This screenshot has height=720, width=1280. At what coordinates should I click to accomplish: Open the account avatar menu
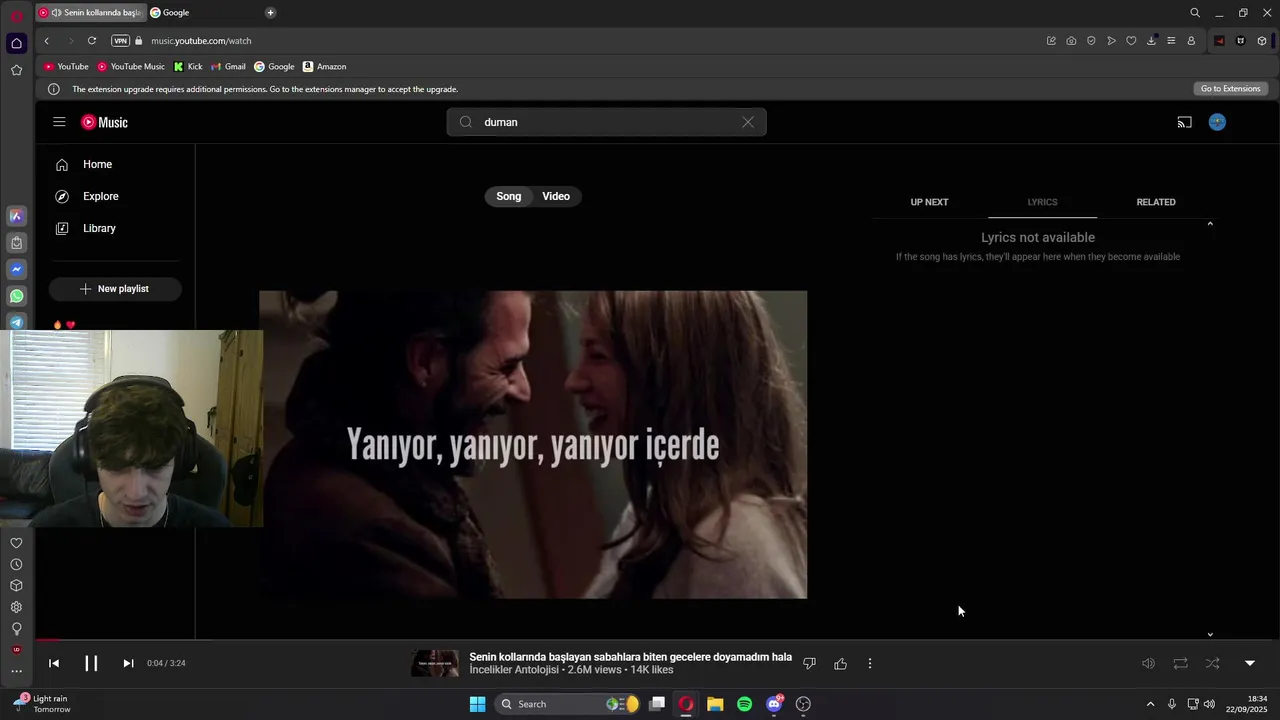click(x=1217, y=122)
